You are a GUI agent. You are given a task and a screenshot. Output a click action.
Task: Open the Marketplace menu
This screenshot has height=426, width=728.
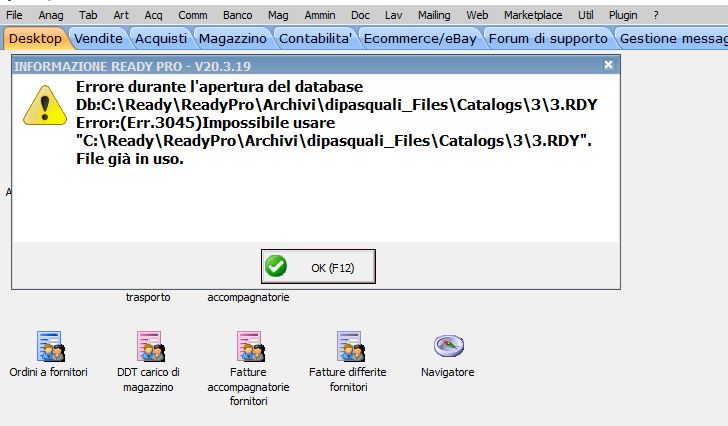pos(533,15)
